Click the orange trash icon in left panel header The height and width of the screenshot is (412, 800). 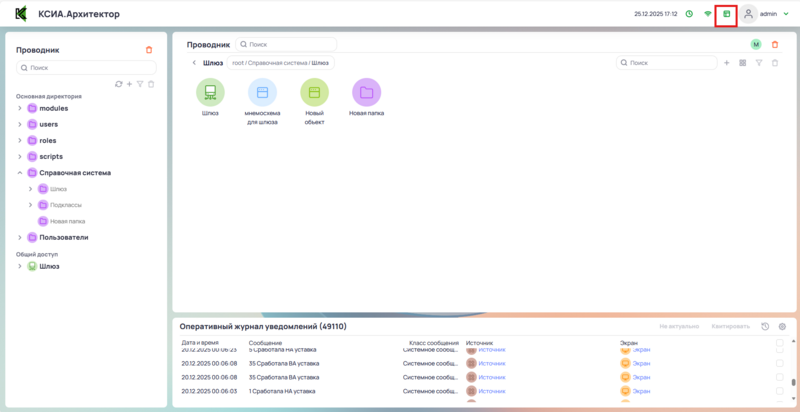149,49
